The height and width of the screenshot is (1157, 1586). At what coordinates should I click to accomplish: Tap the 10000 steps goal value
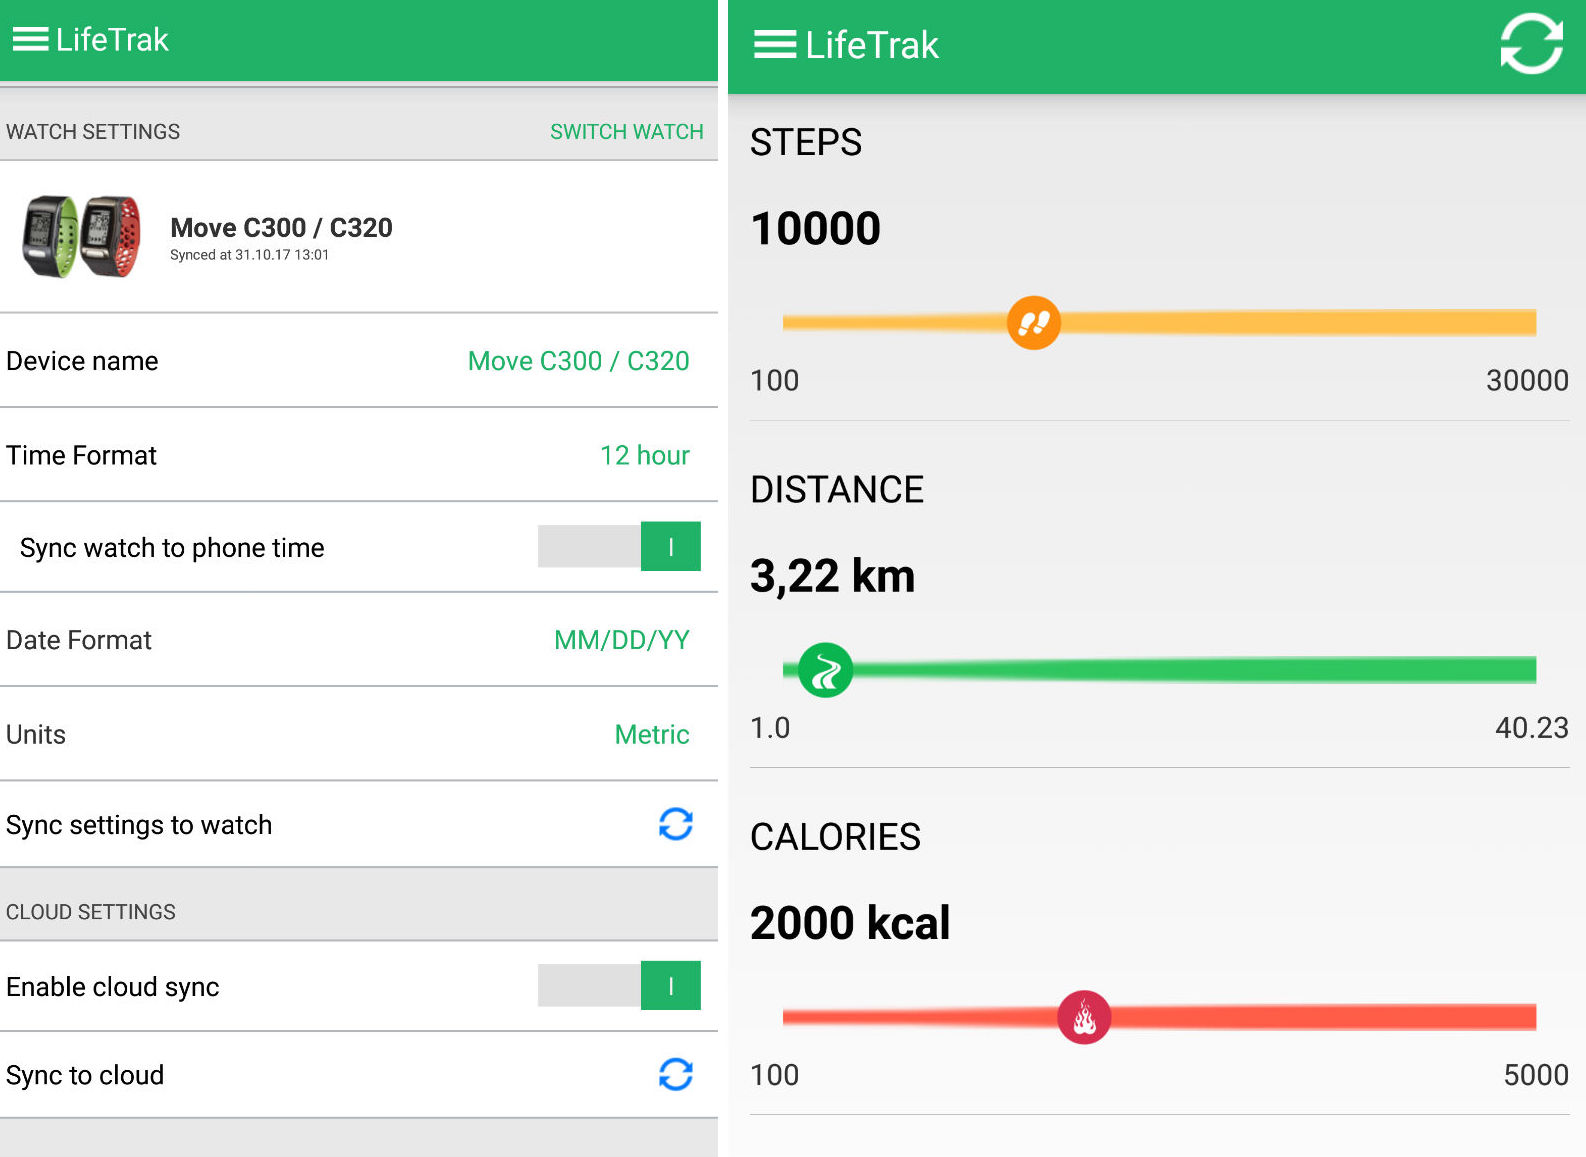point(815,229)
